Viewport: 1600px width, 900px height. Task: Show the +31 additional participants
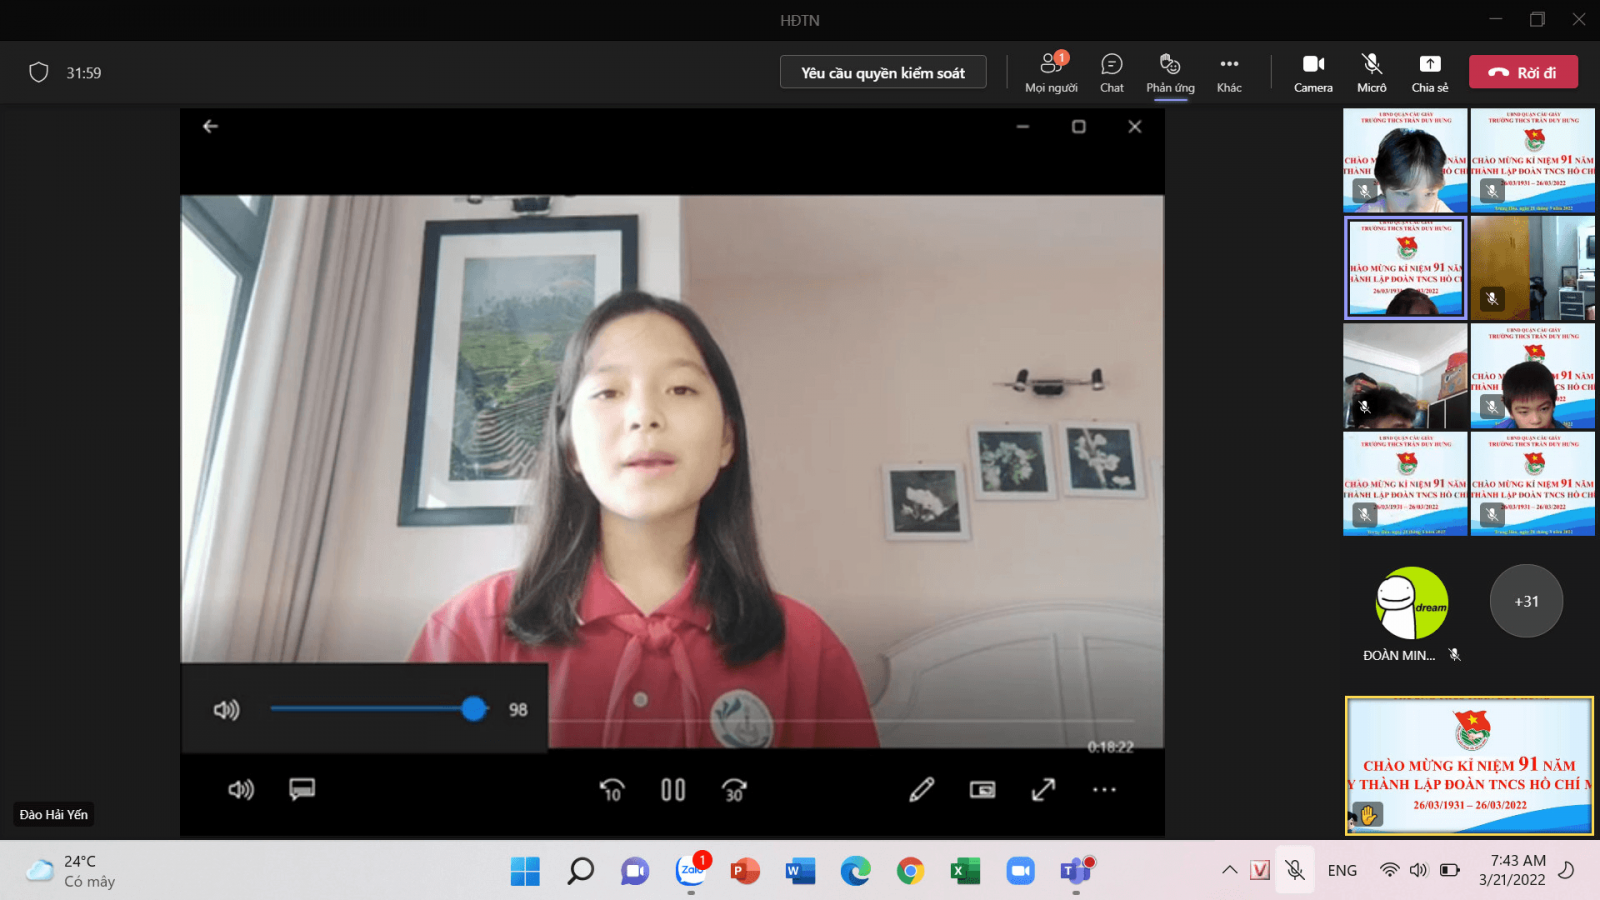[1526, 601]
